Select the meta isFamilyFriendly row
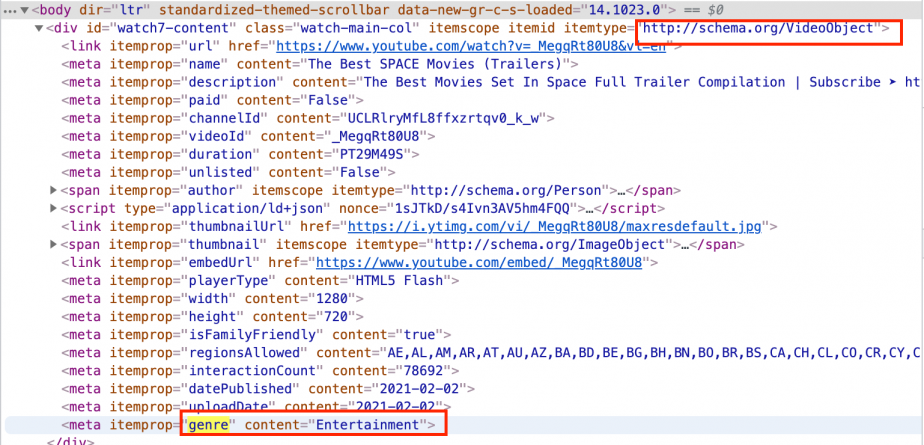Screen dimensions: 924x445 pyautogui.click(x=256, y=335)
